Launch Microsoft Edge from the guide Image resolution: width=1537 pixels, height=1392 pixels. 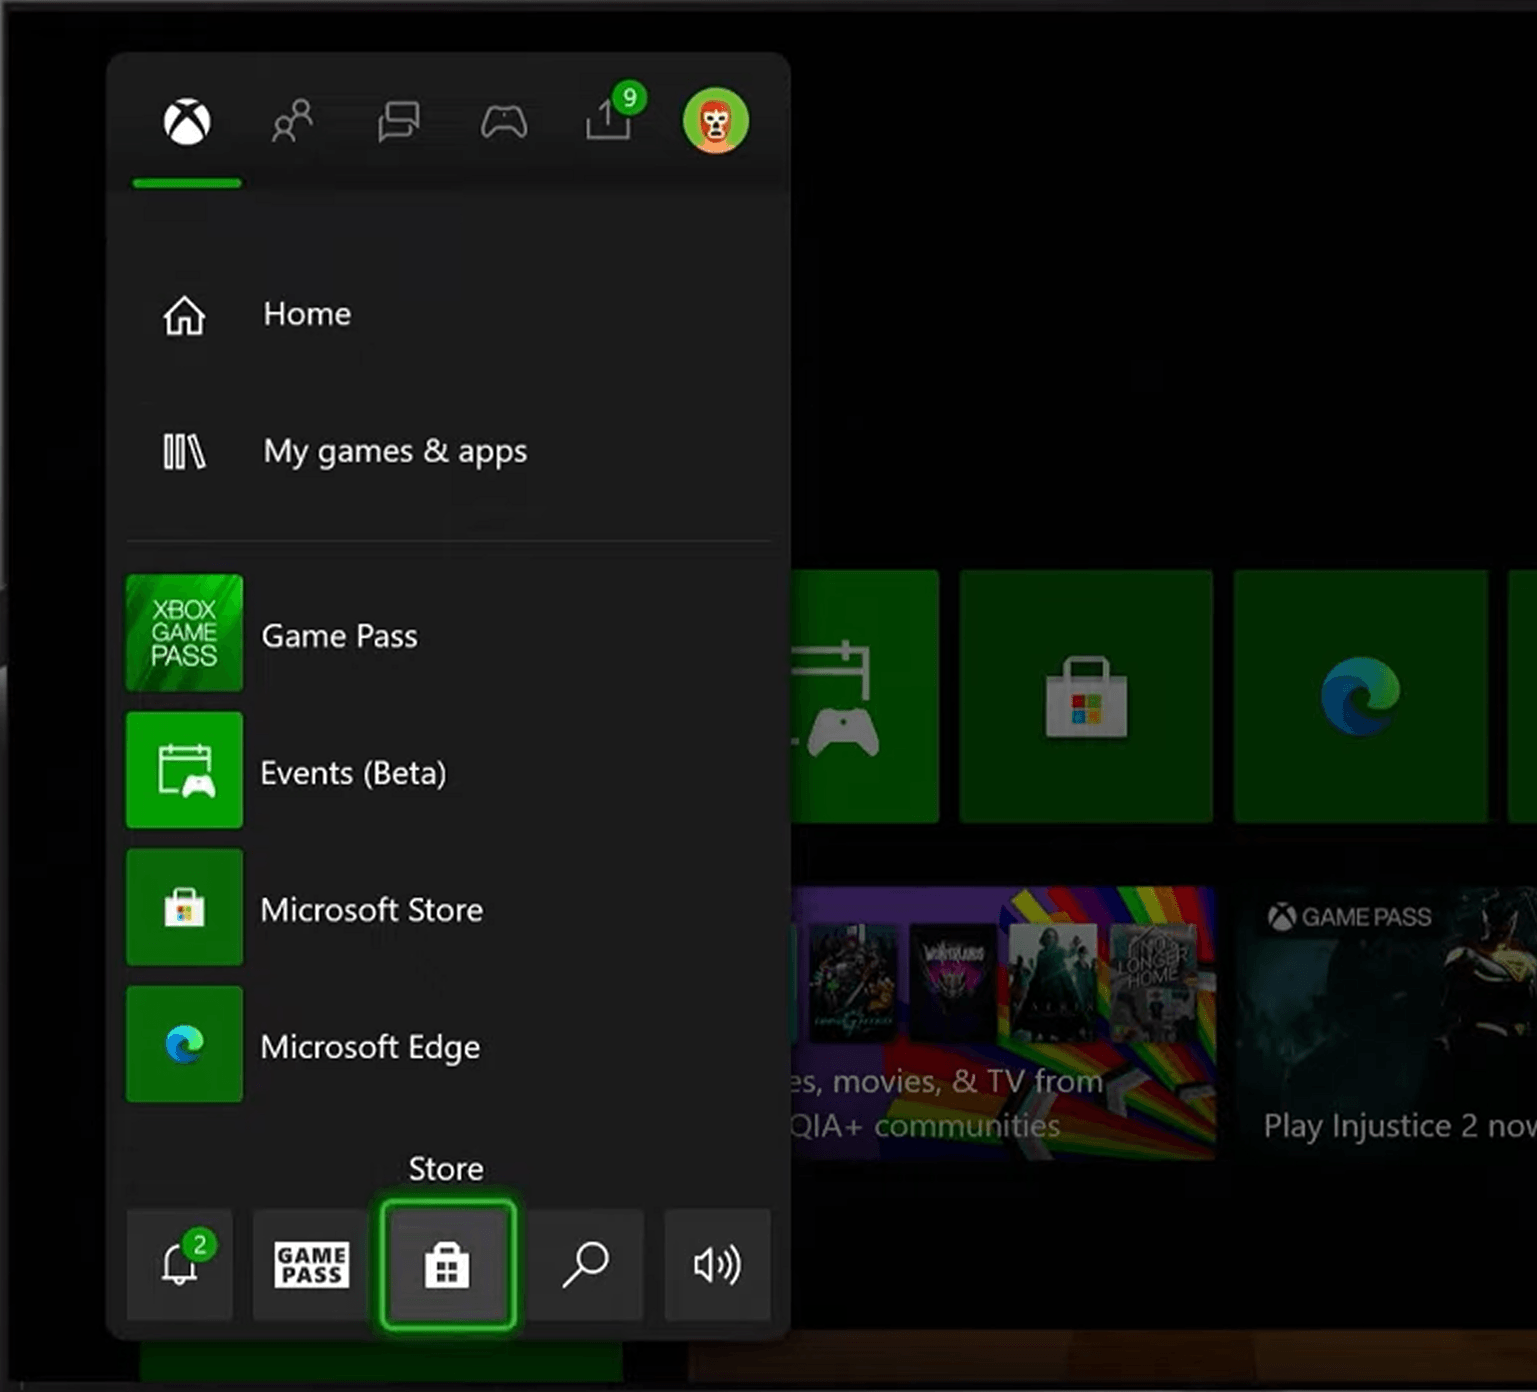[x=369, y=1046]
